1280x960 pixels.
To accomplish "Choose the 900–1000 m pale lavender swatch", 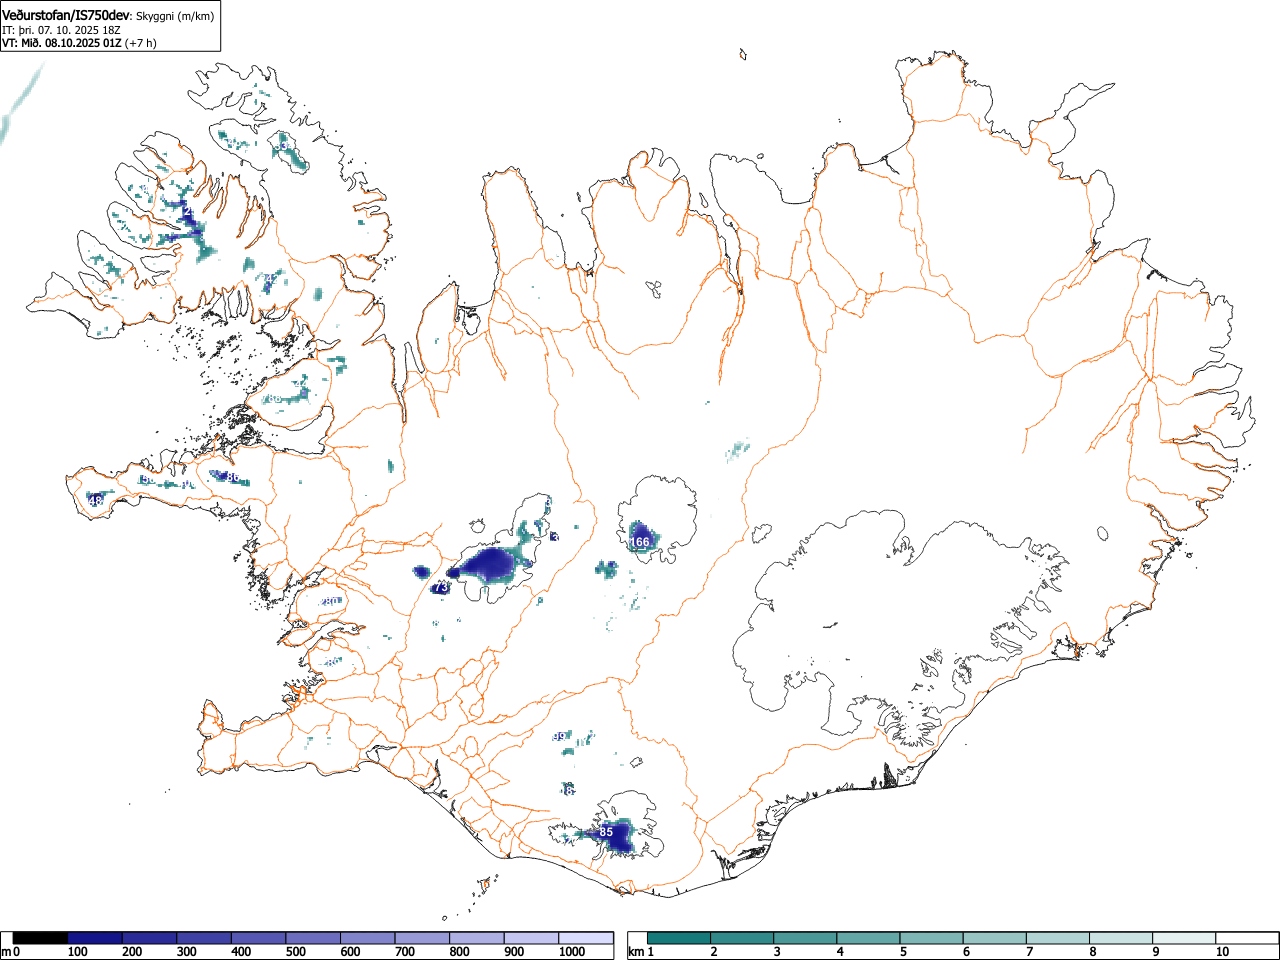I will tap(531, 938).
